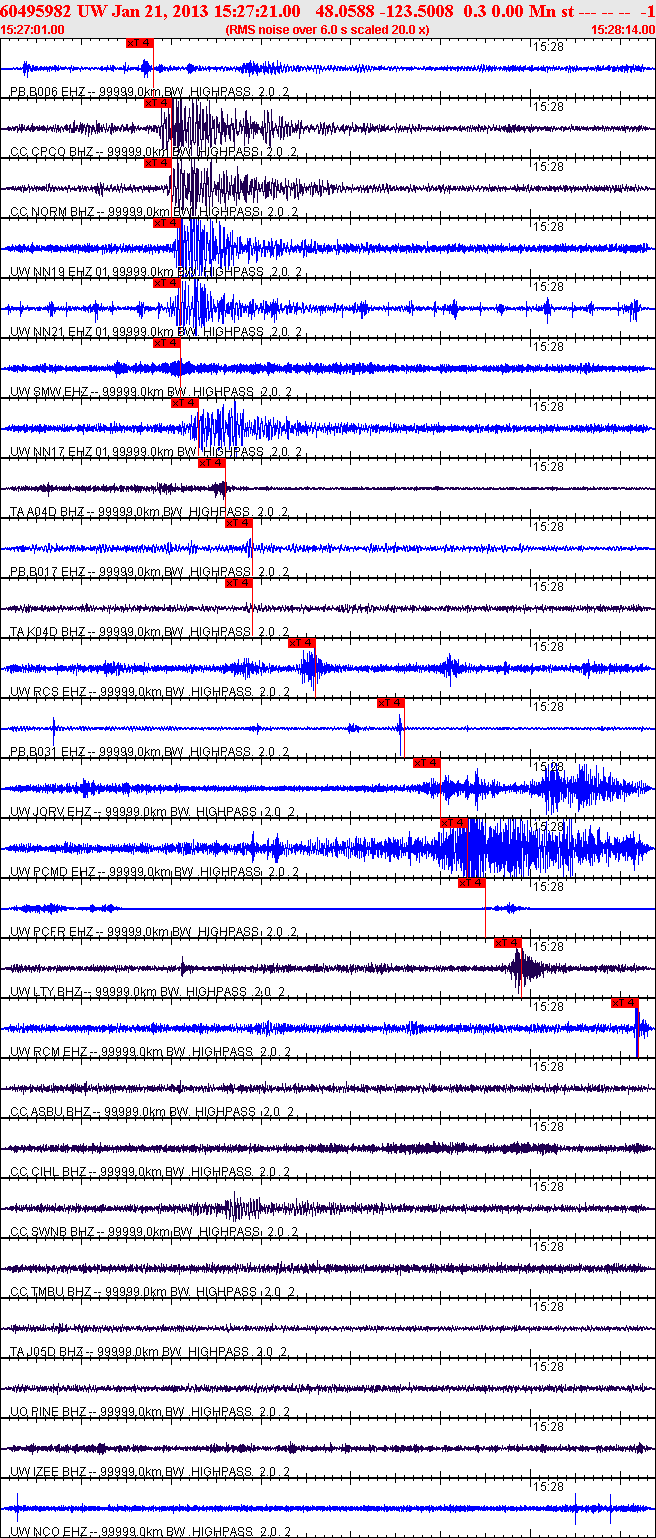This screenshot has width=656, height=1538.
Task: Click the pick marker on PB B017 trace
Action: coord(239,523)
